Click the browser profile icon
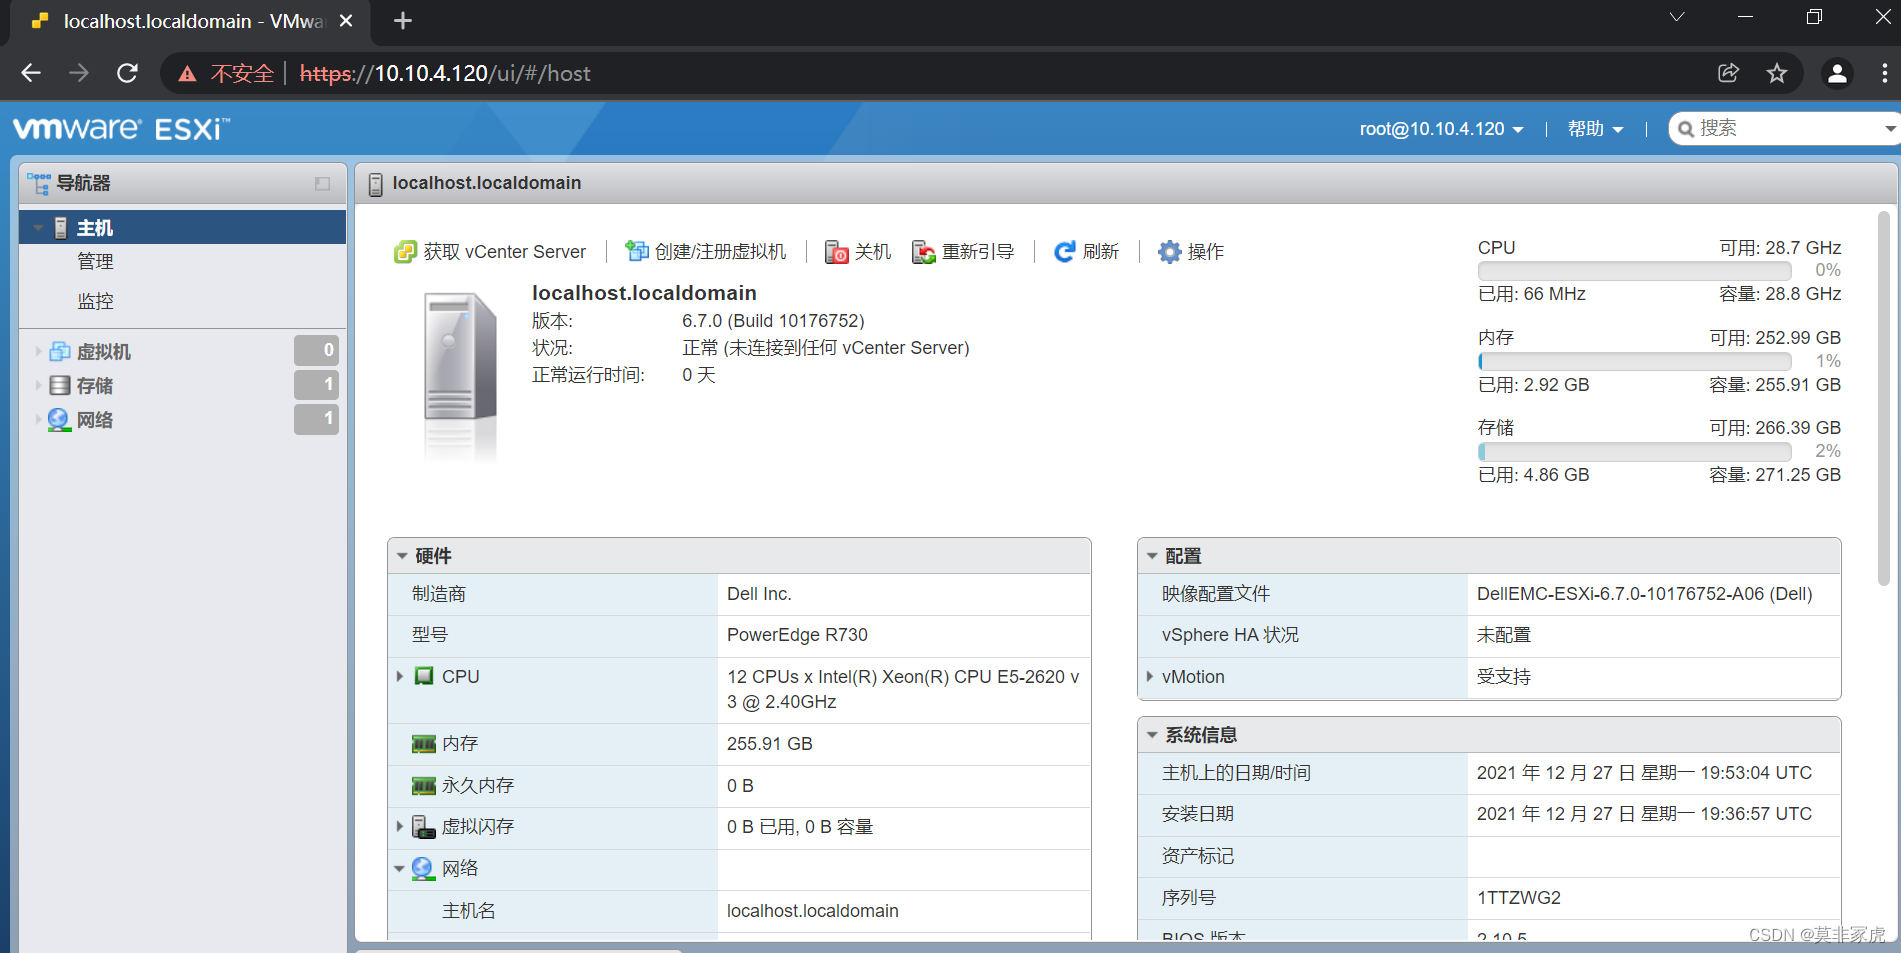 click(1838, 73)
